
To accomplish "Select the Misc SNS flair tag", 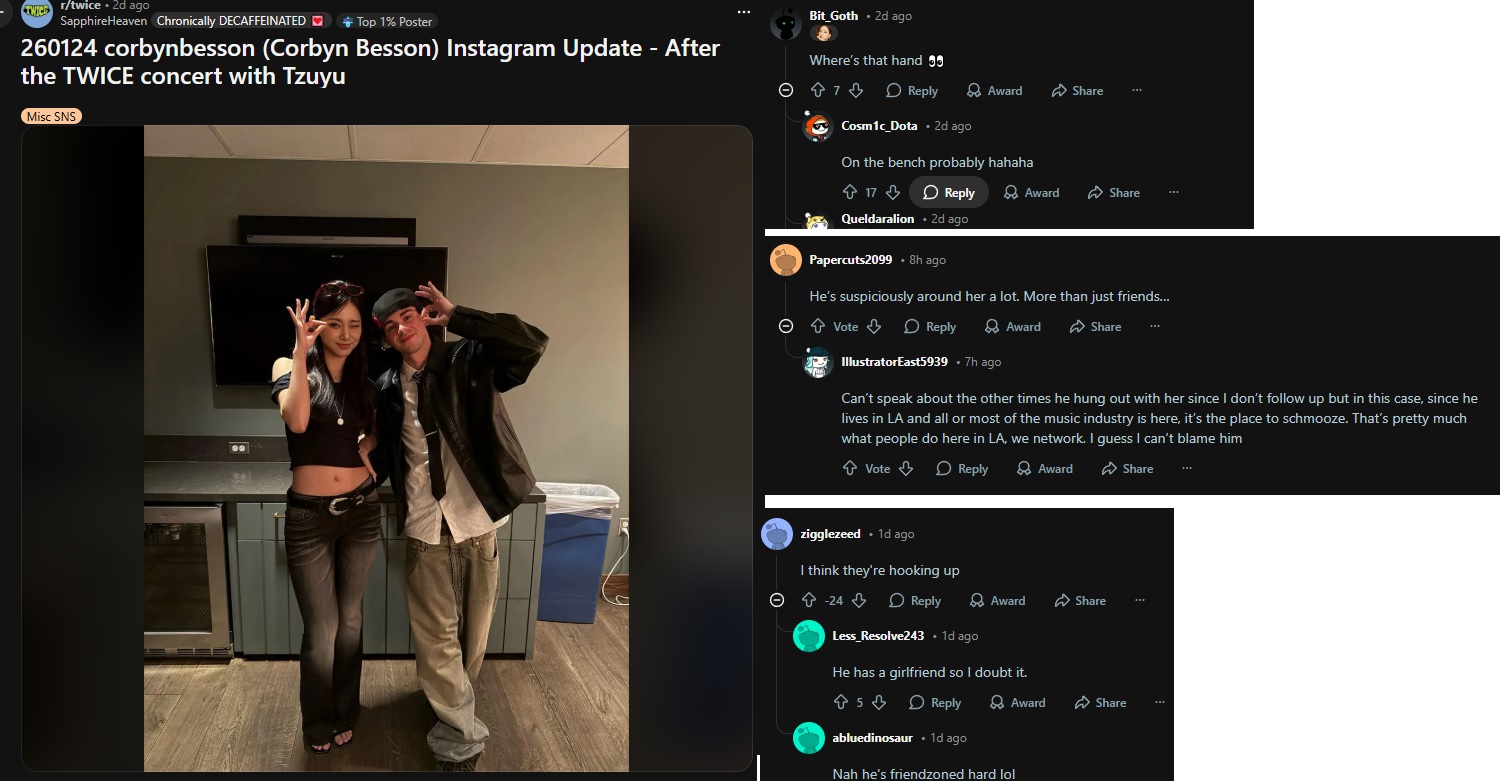I will click(51, 116).
